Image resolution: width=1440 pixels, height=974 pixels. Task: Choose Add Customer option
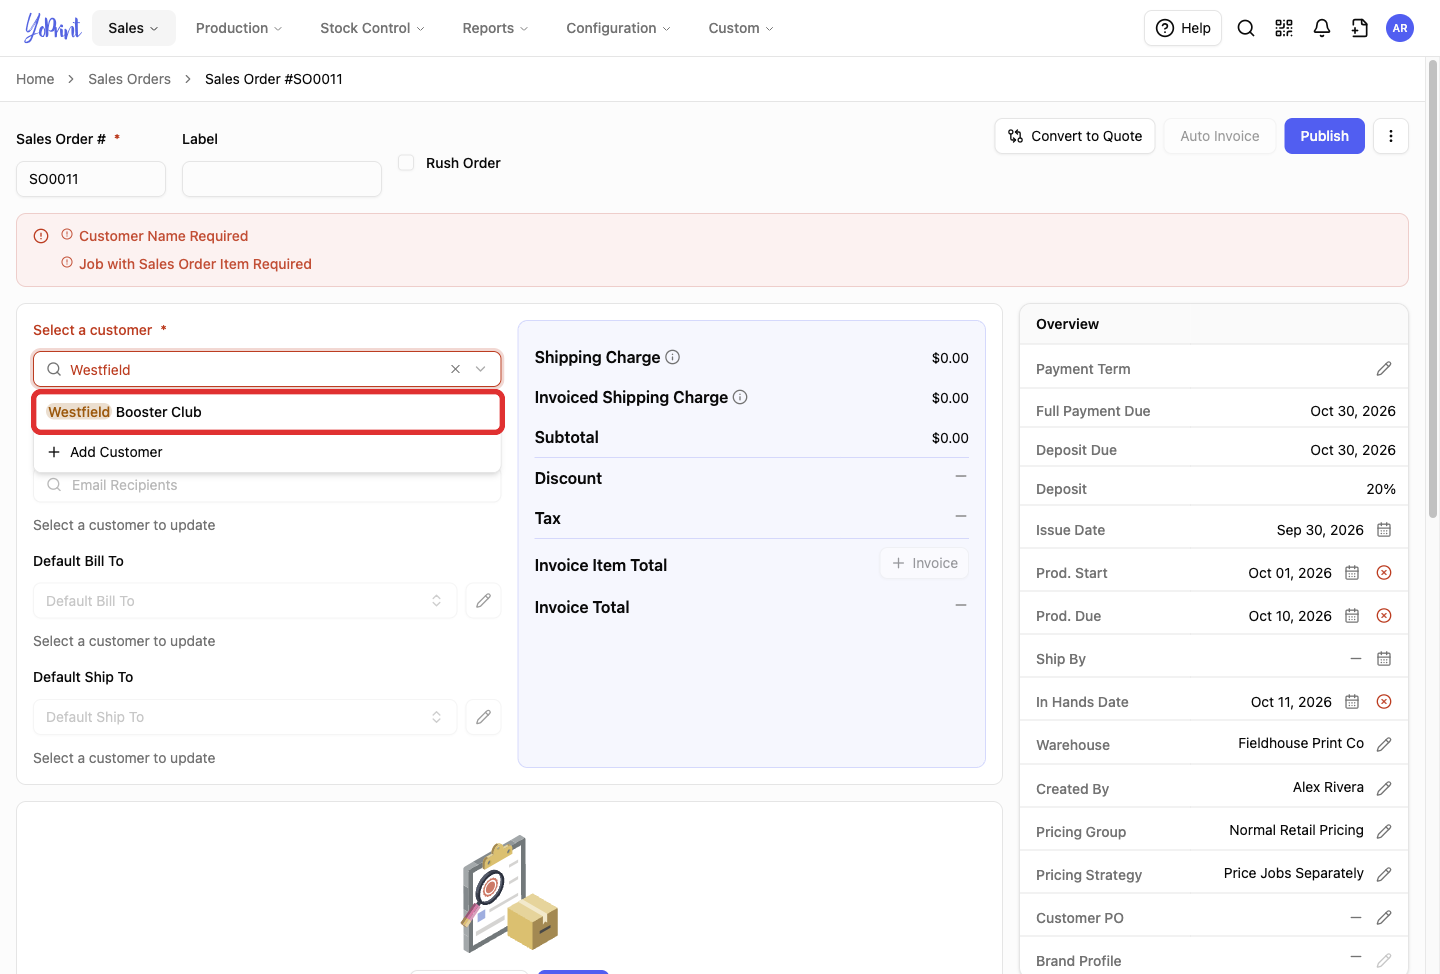(x=267, y=452)
